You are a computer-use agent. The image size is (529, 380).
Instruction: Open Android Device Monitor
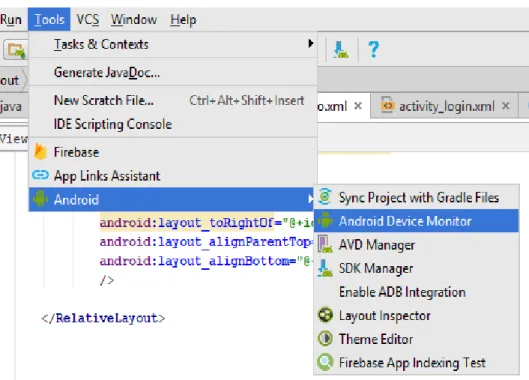click(x=416, y=221)
